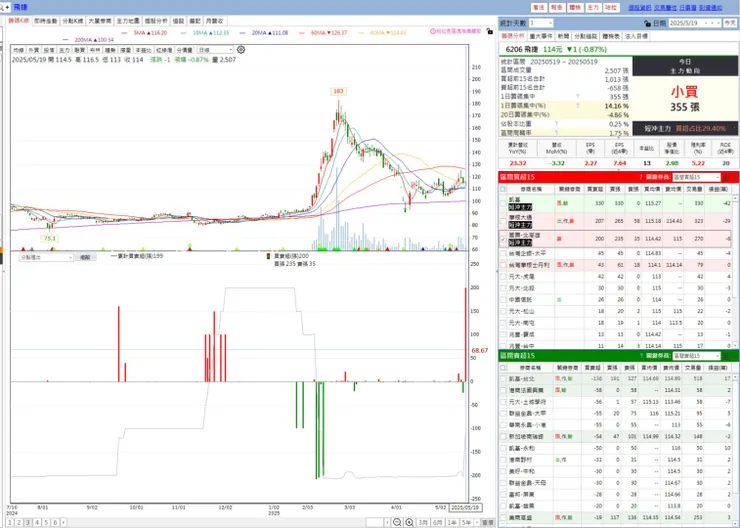
Task: Check the checkbox for 摩根大通 row
Action: pos(503,221)
